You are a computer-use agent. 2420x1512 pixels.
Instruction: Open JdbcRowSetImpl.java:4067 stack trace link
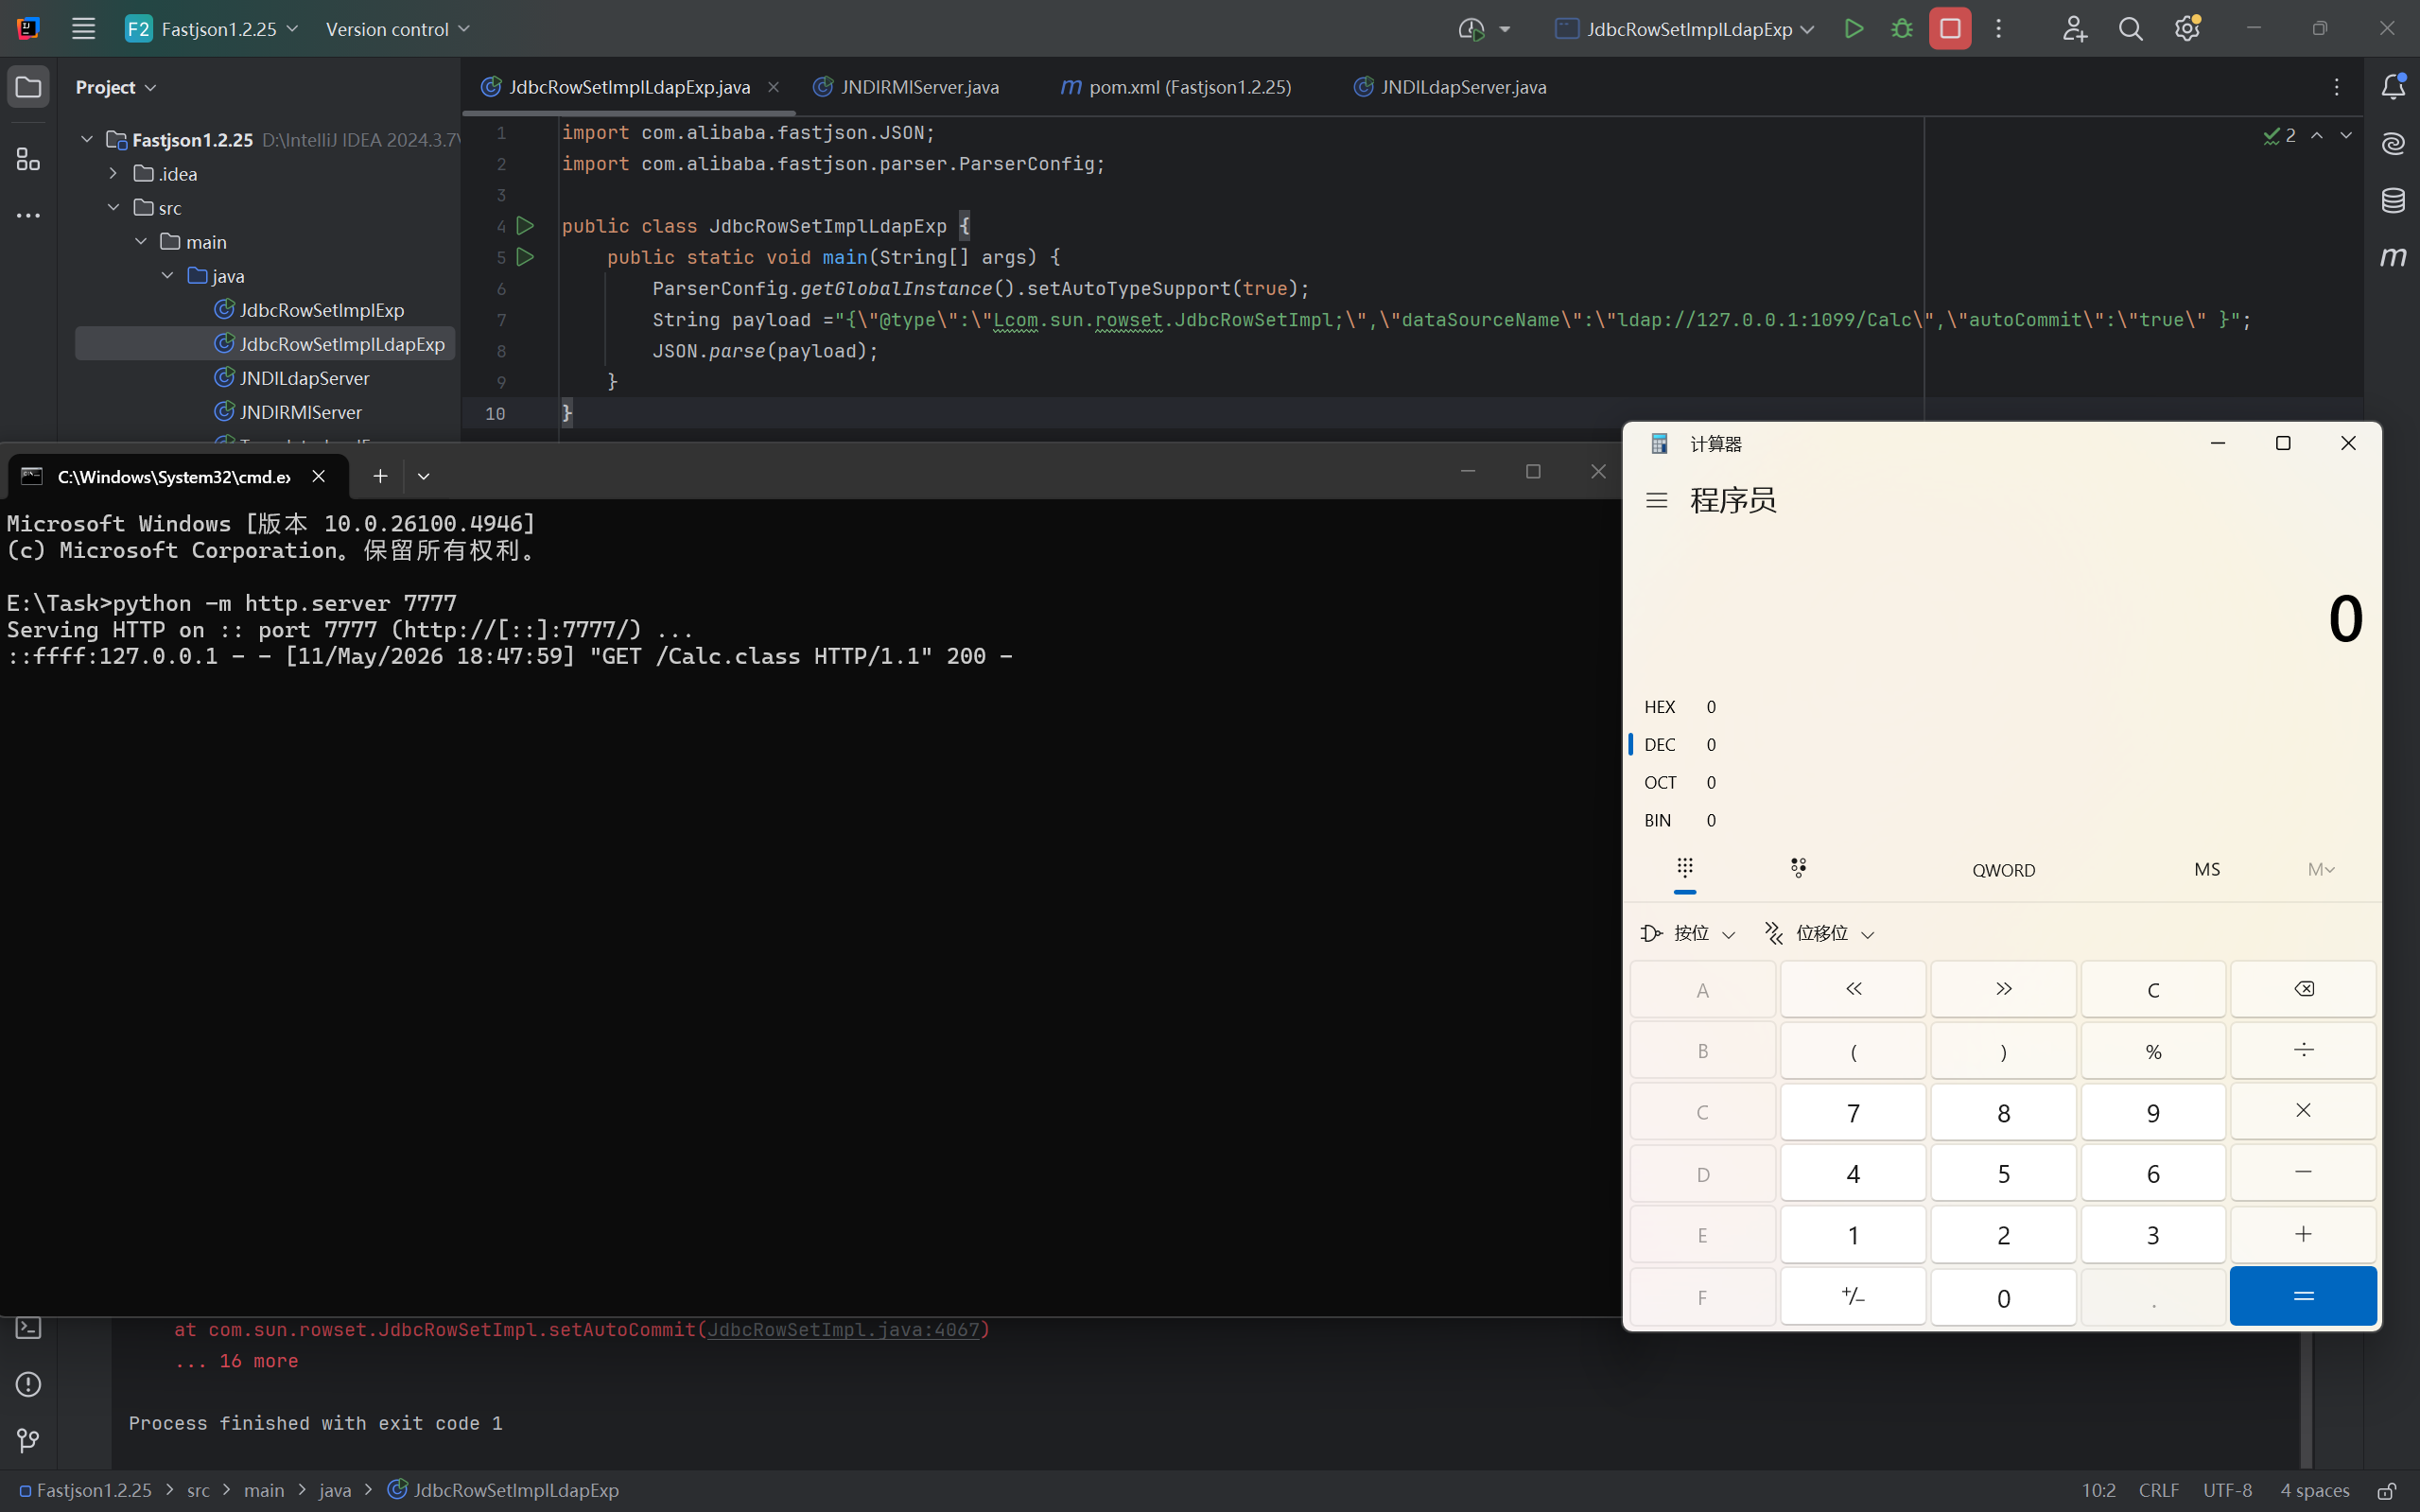point(843,1329)
